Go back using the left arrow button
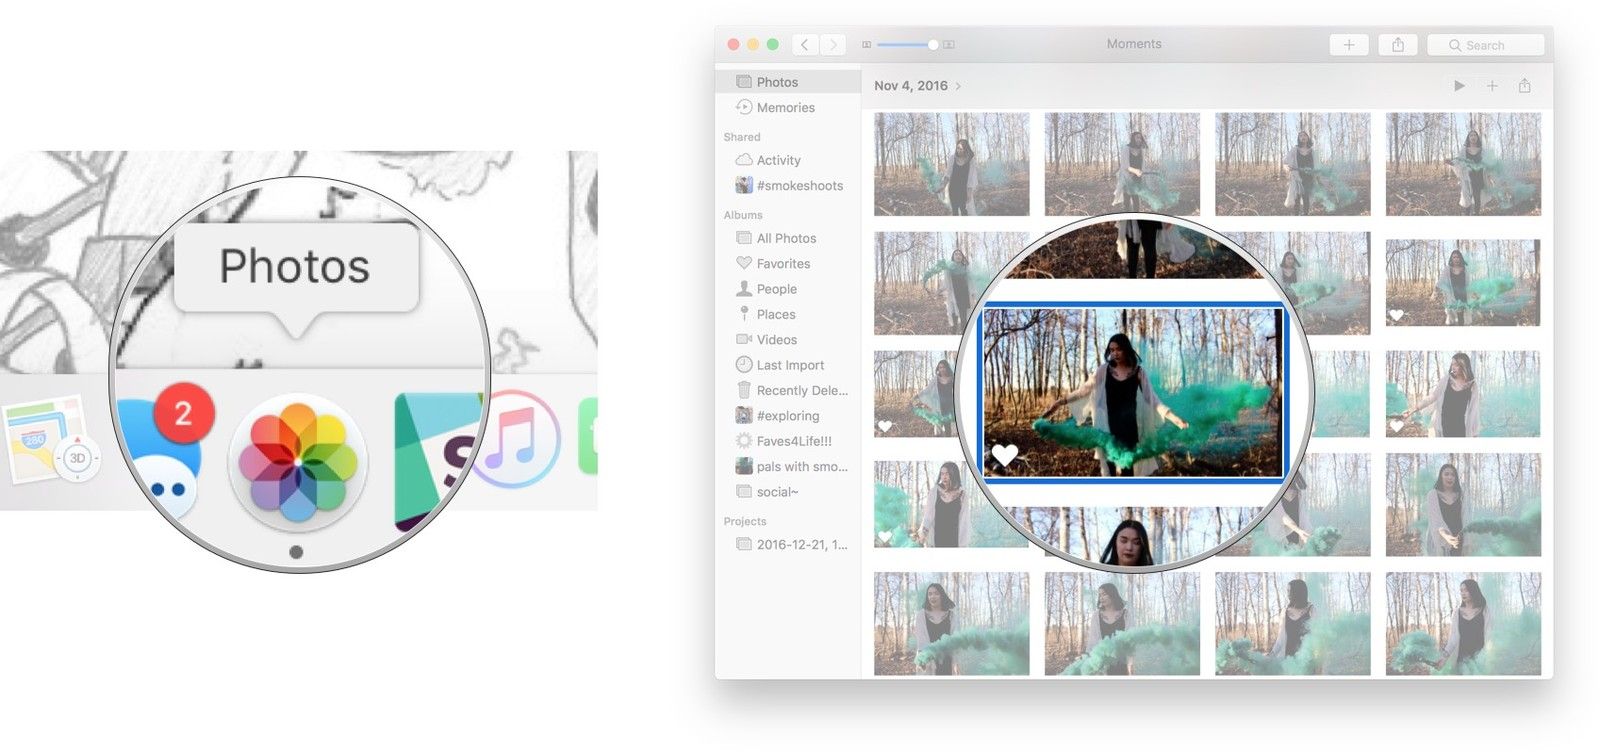The image size is (1600, 752). coord(805,45)
